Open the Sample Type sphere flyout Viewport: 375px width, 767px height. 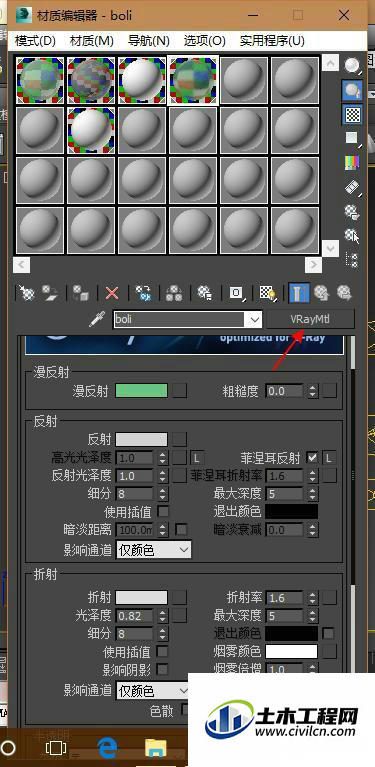352,66
